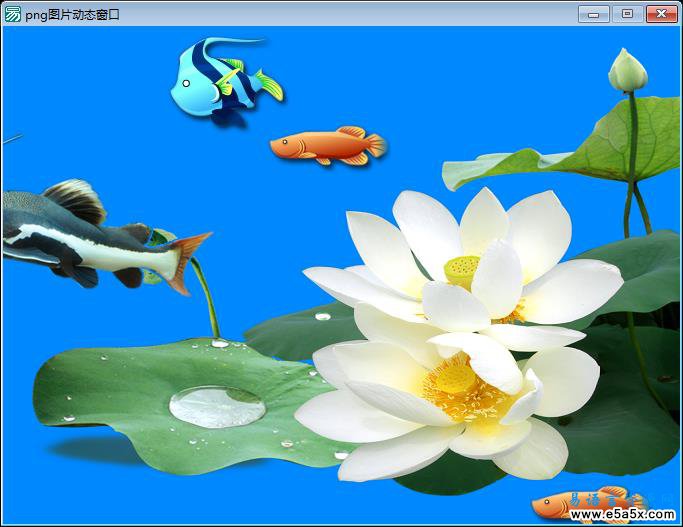
Task: Click the lower lotus flower's yellow center
Action: (x=455, y=379)
